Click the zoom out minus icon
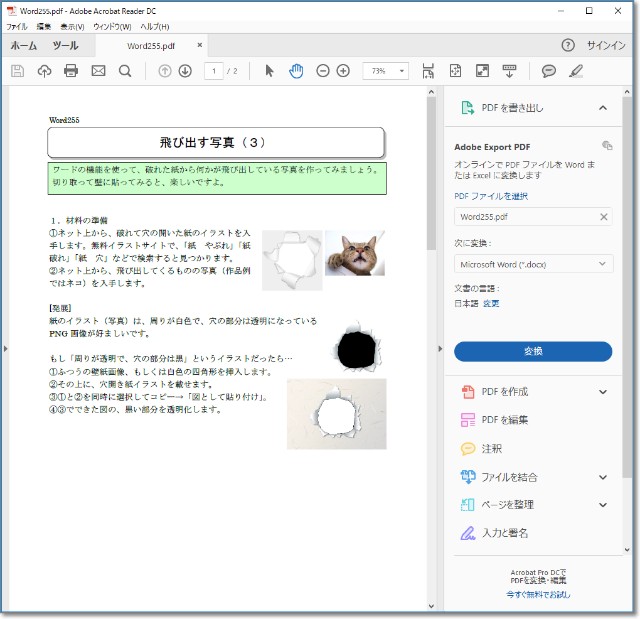Image resolution: width=640 pixels, height=619 pixels. click(x=323, y=71)
